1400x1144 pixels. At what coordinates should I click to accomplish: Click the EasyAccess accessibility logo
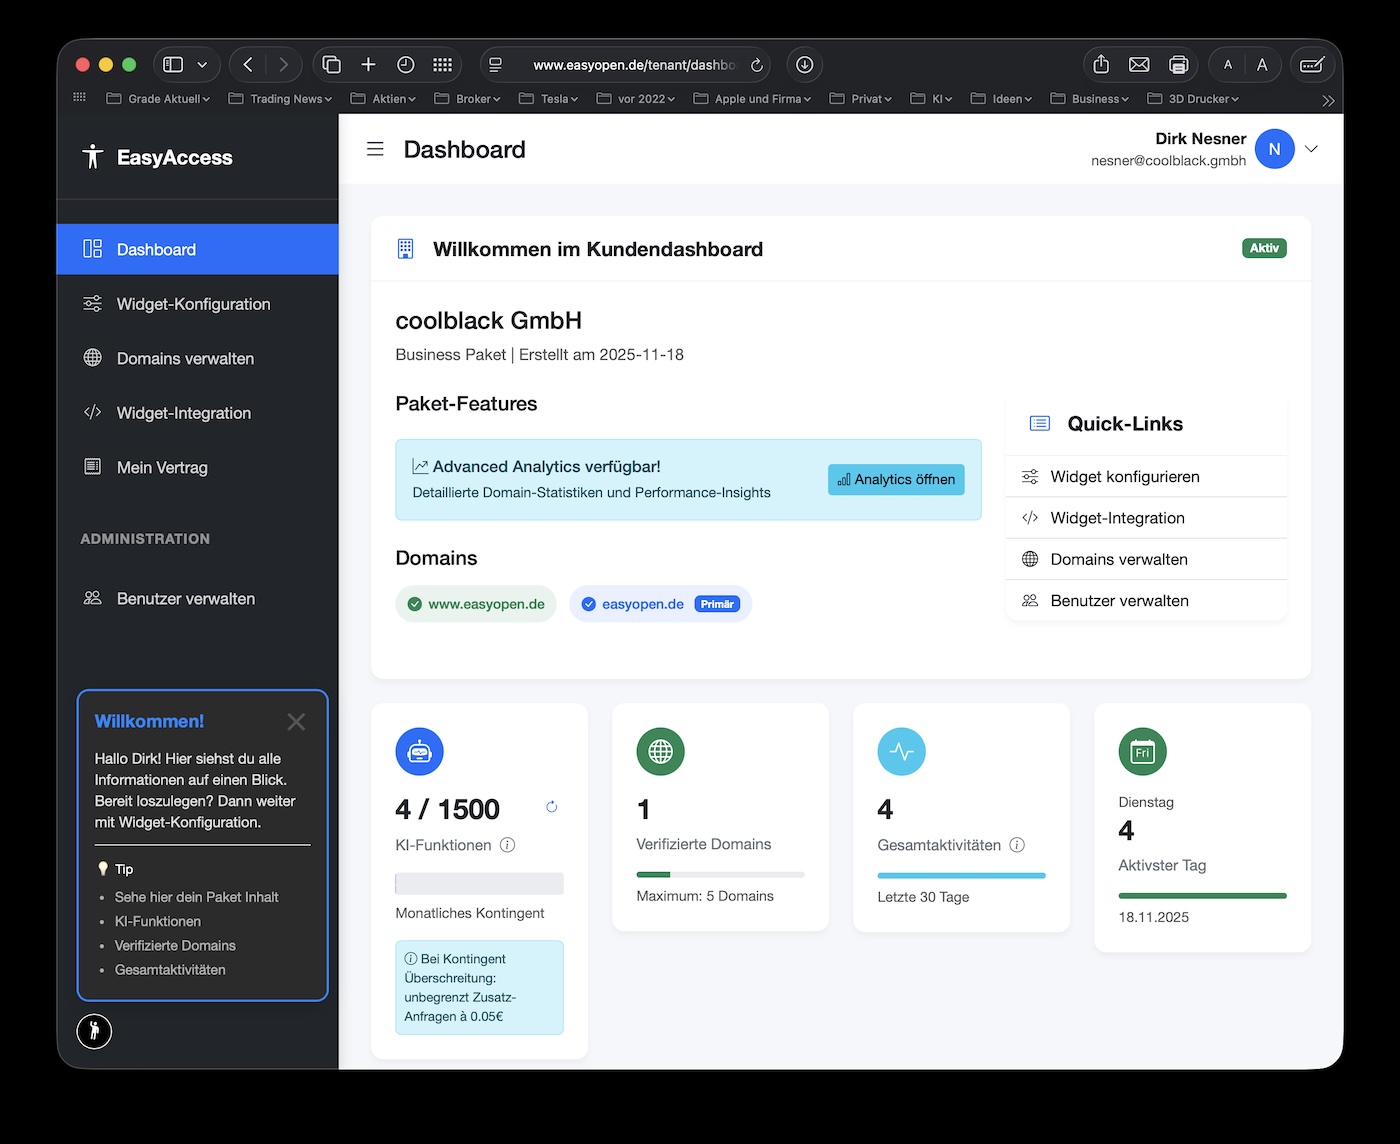(93, 157)
